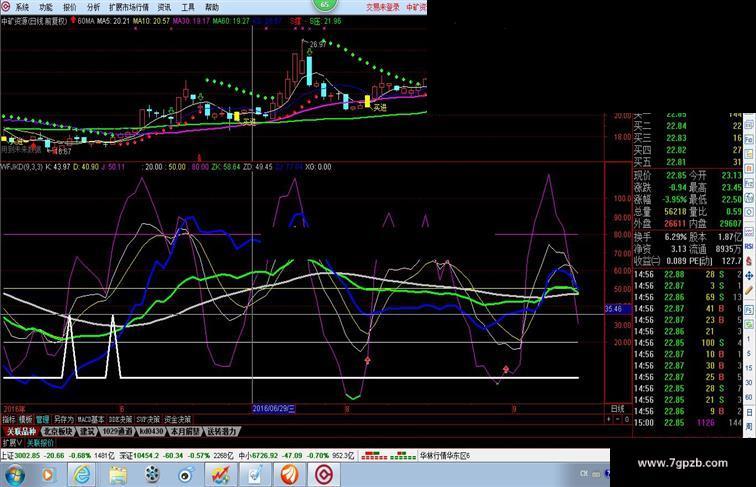This screenshot has height=487, width=756.
Task: Click the plus zoom button under 日线
Action: click(609, 419)
